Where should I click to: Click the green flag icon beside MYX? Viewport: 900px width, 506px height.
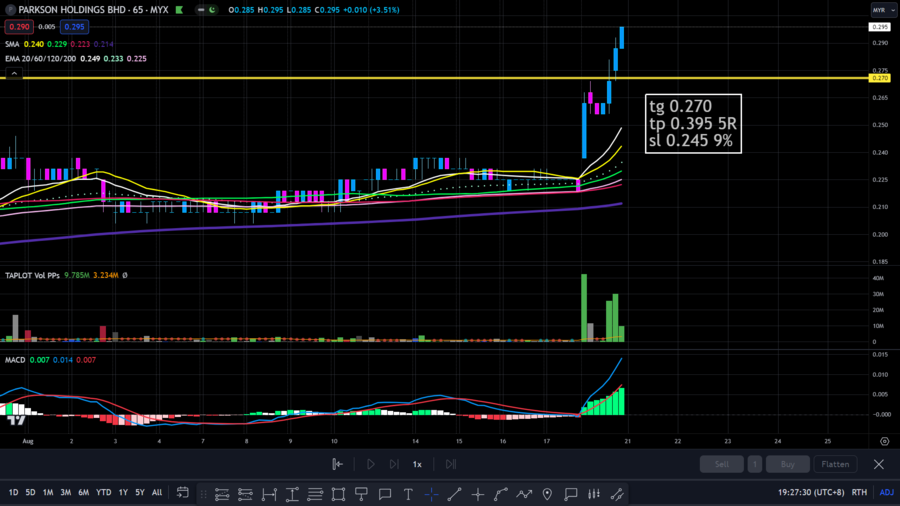tap(180, 10)
